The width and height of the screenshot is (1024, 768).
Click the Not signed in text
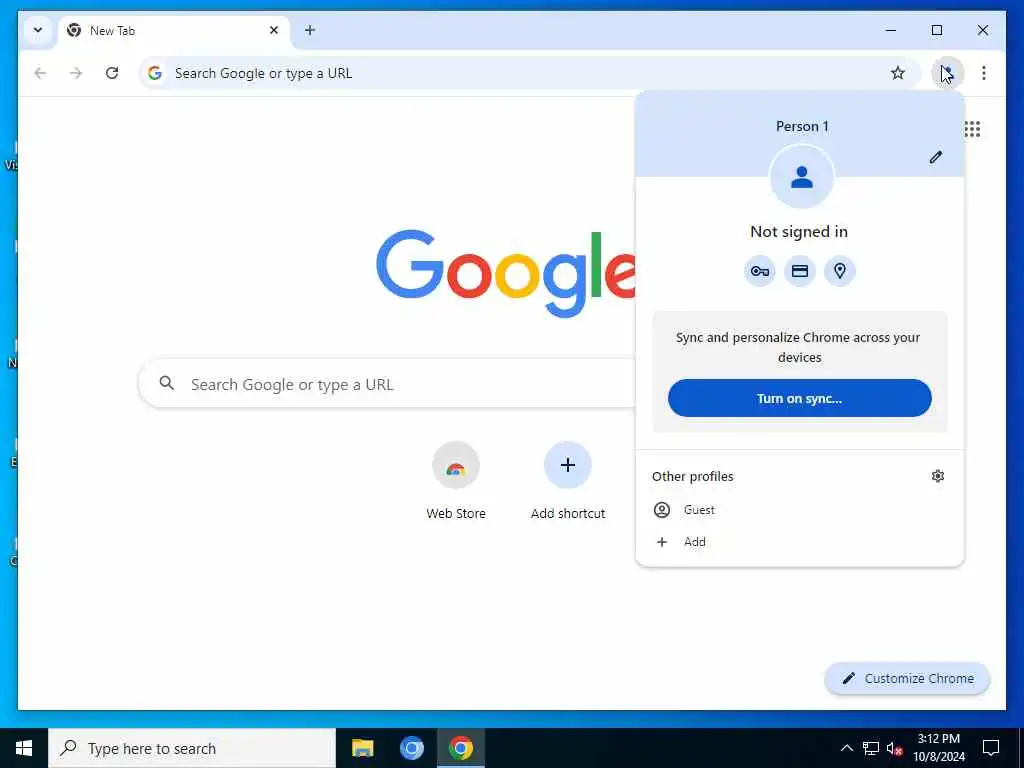tap(799, 232)
